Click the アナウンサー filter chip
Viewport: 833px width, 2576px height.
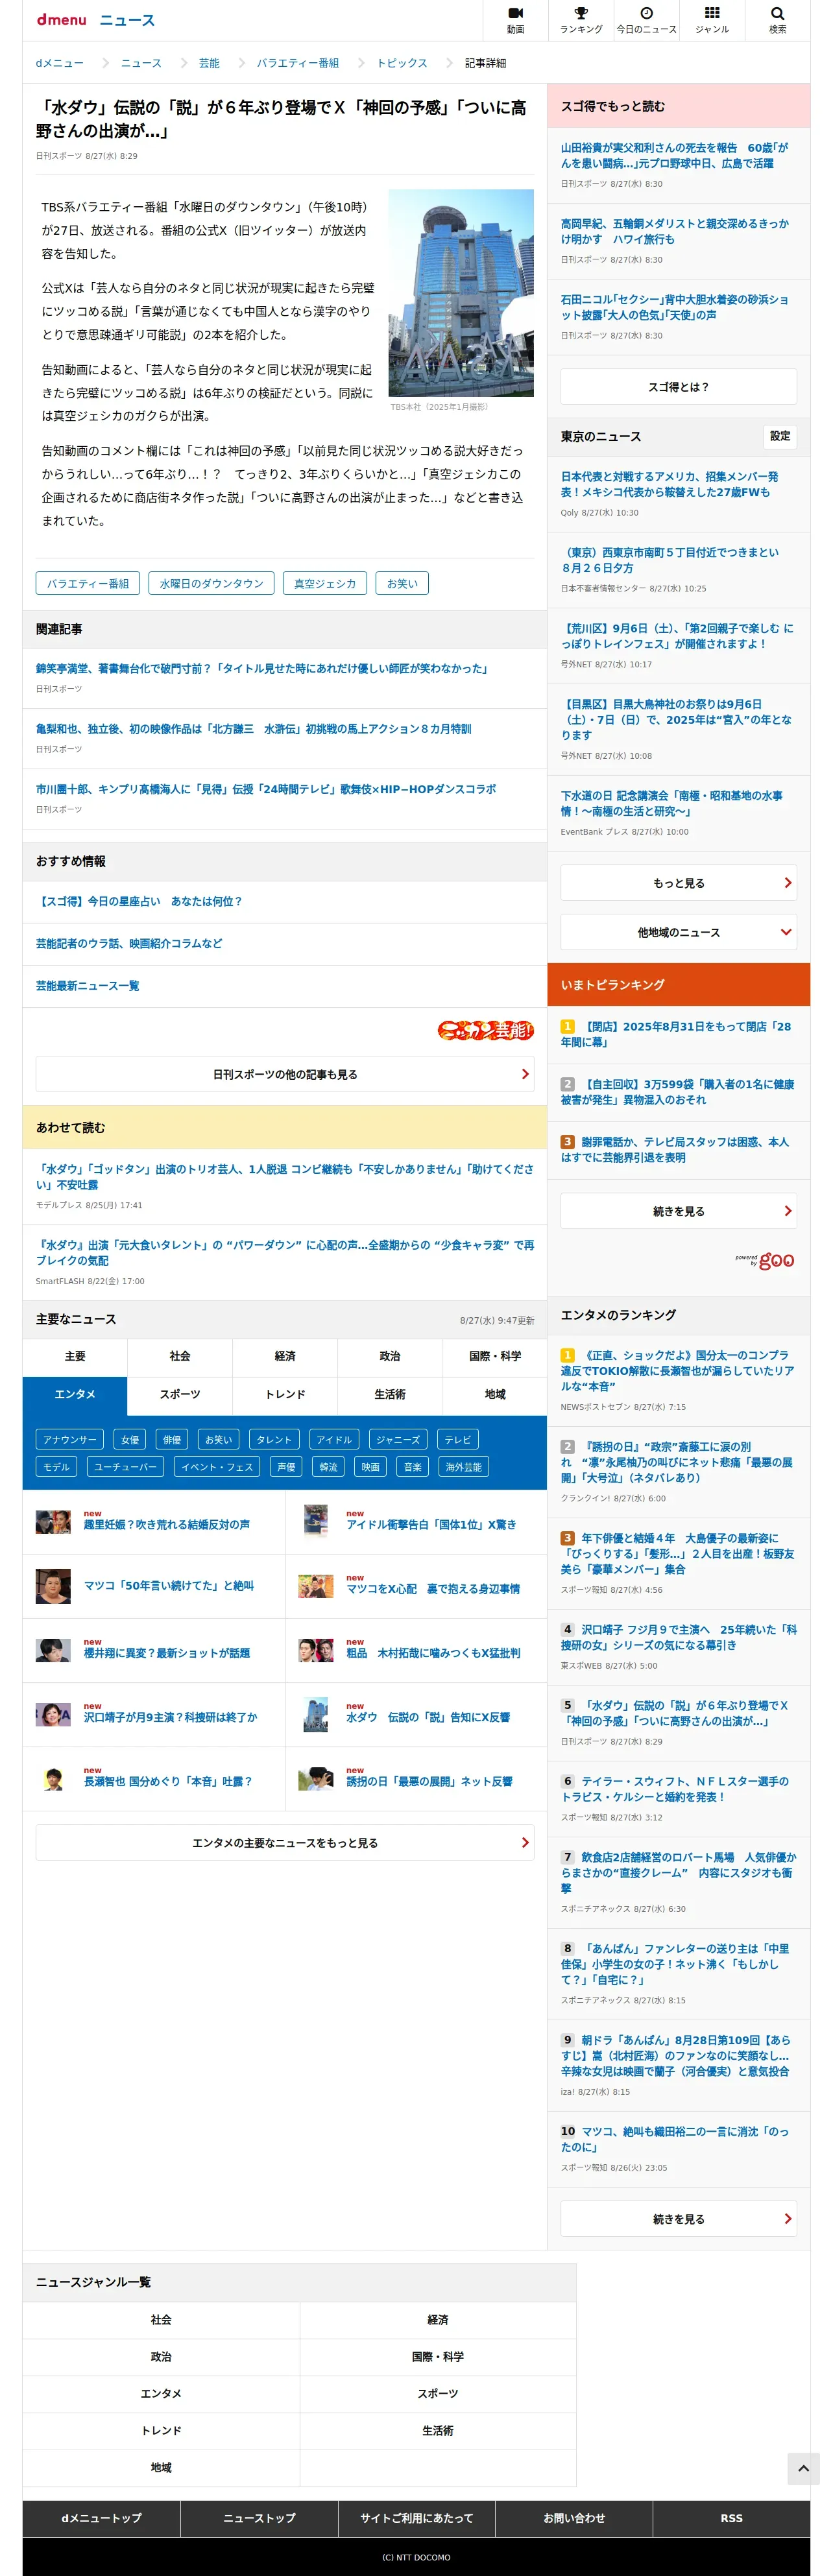coord(70,1439)
